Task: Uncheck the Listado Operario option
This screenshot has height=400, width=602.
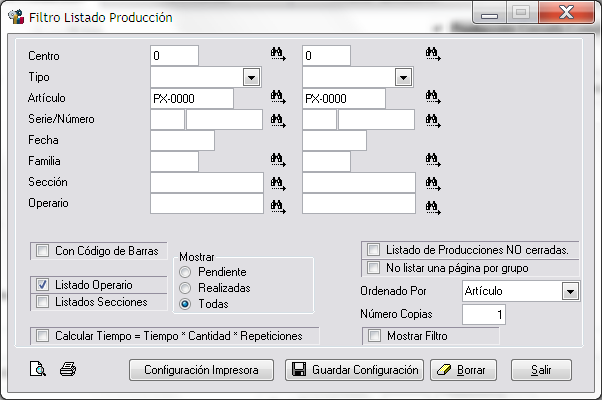Action: (x=42, y=285)
